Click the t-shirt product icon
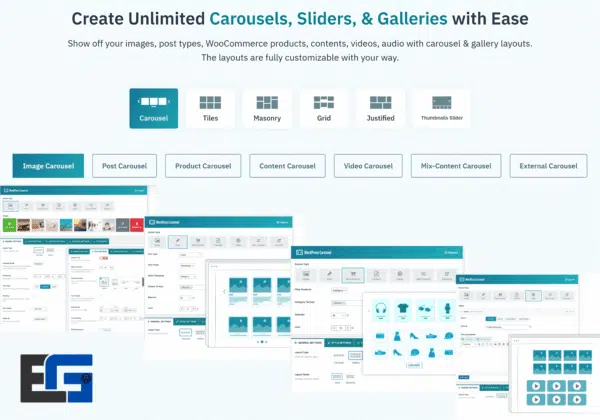This screenshot has width=600, height=420. pos(403,310)
